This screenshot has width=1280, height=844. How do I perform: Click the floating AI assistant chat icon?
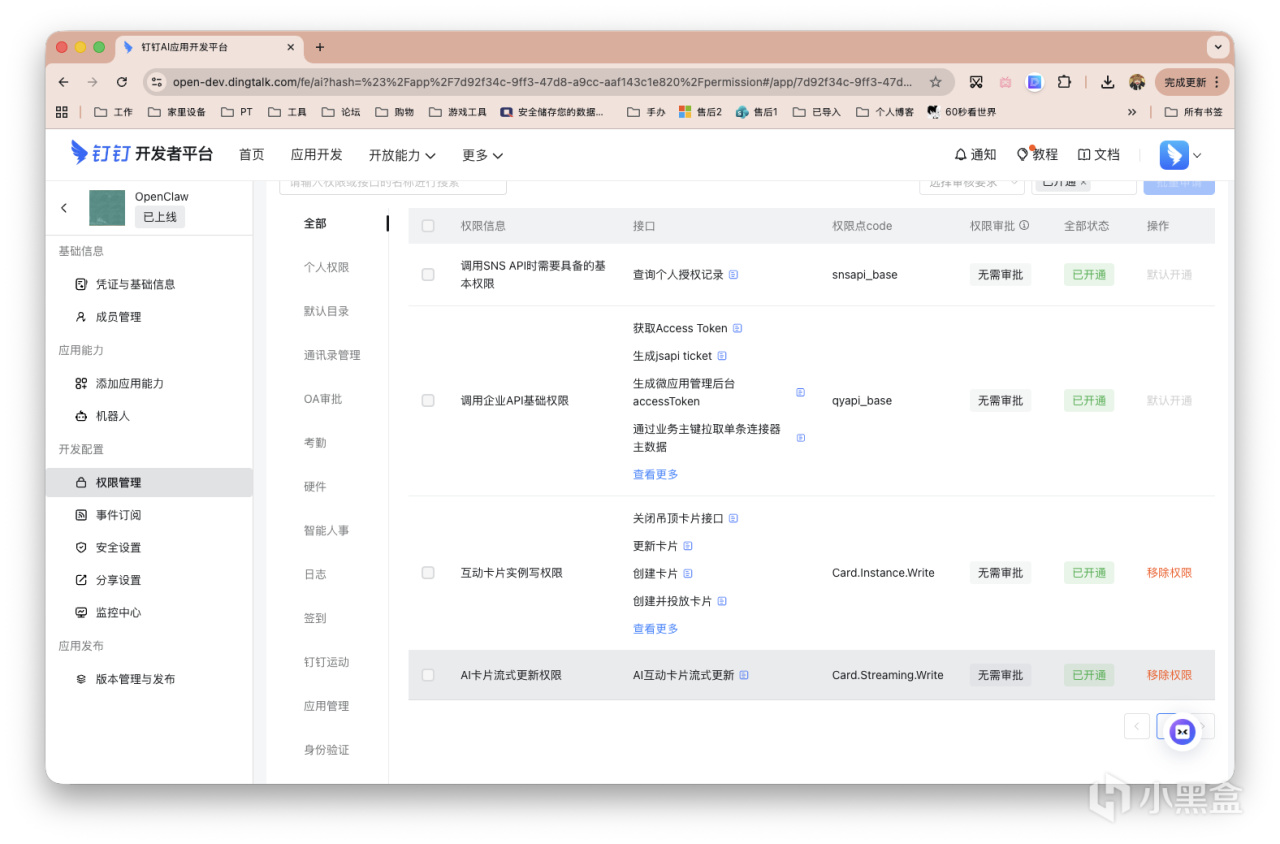click(x=1183, y=732)
